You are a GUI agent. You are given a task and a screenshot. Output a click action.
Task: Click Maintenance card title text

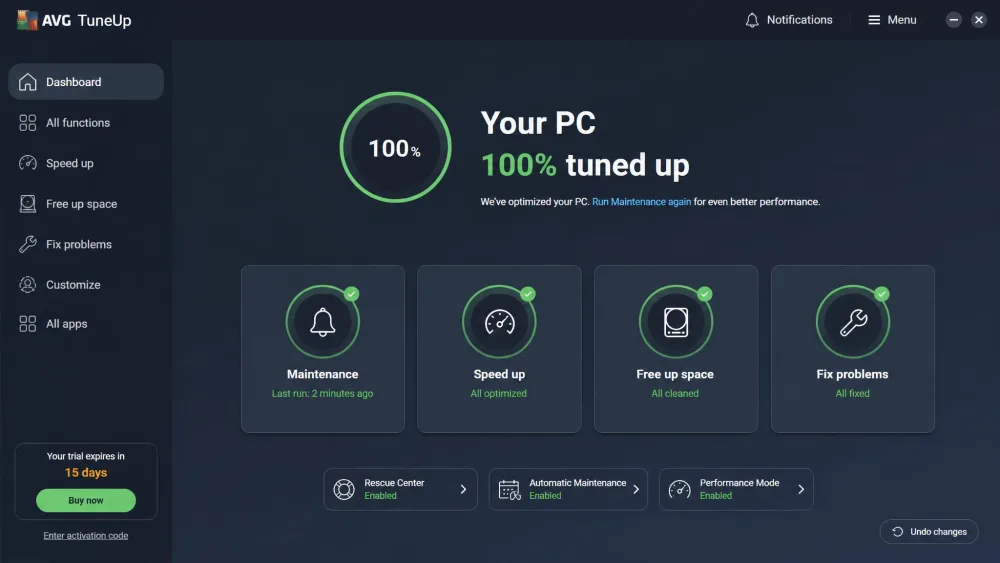click(x=323, y=374)
